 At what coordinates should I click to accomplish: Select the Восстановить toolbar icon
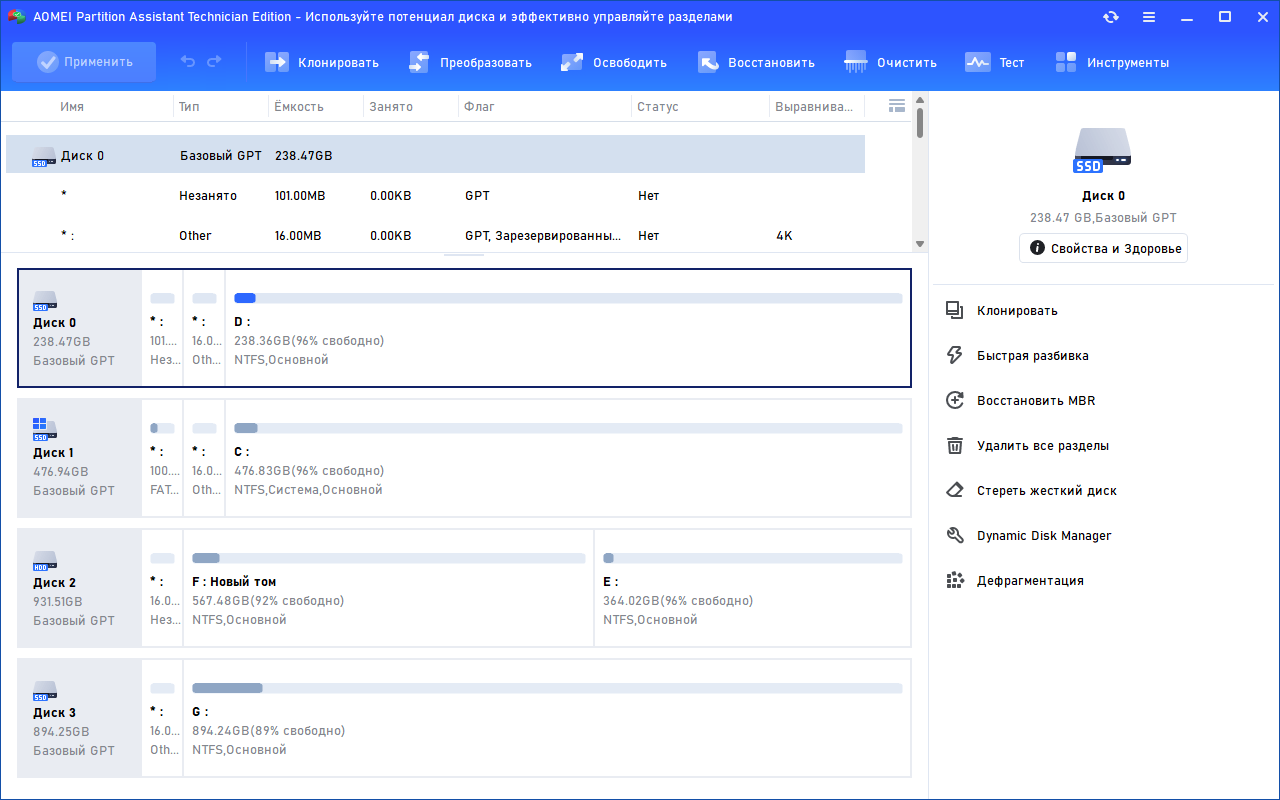click(708, 62)
